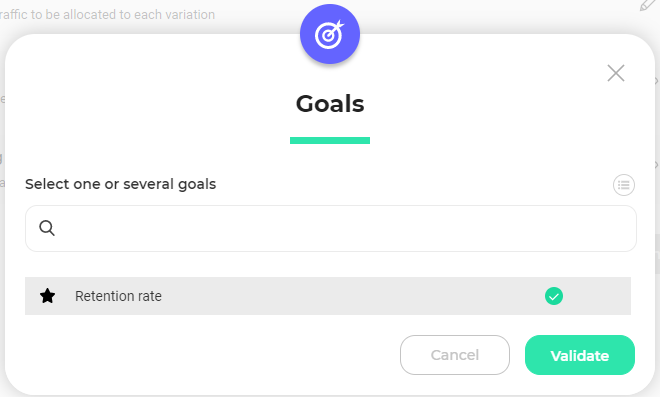Cancel the goal selection
660x397 pixels.
pos(455,355)
